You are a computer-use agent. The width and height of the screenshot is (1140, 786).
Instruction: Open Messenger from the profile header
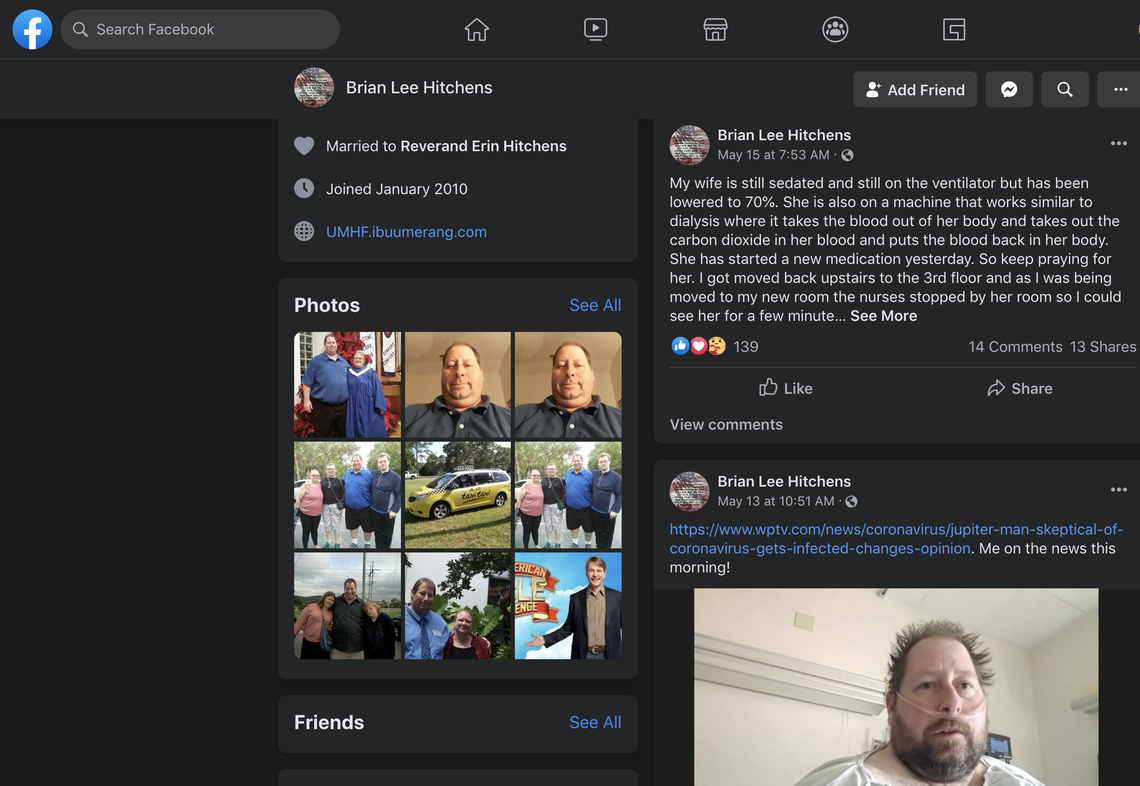tap(1008, 89)
